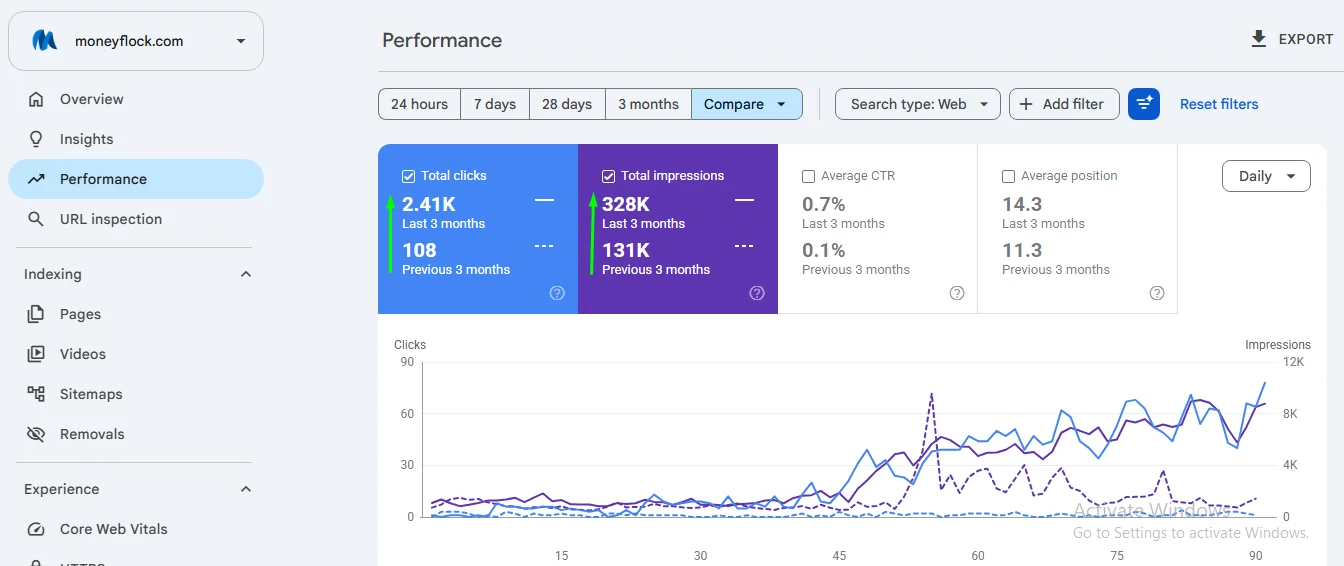Open the Daily granularity dropdown
This screenshot has height=566, width=1344.
point(1266,176)
